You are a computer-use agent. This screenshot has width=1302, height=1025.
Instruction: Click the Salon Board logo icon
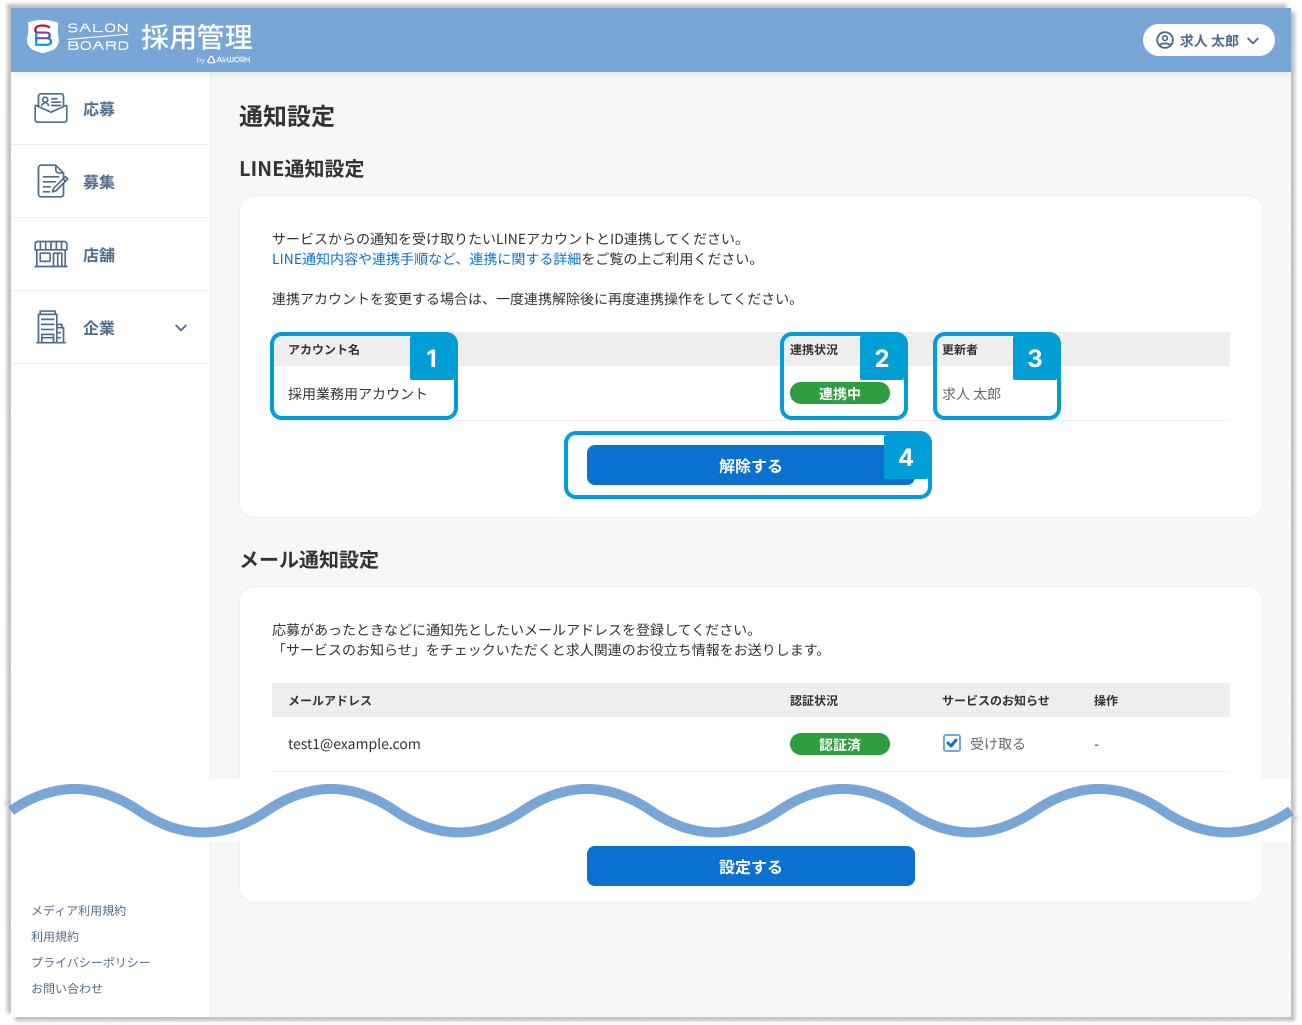(x=42, y=36)
